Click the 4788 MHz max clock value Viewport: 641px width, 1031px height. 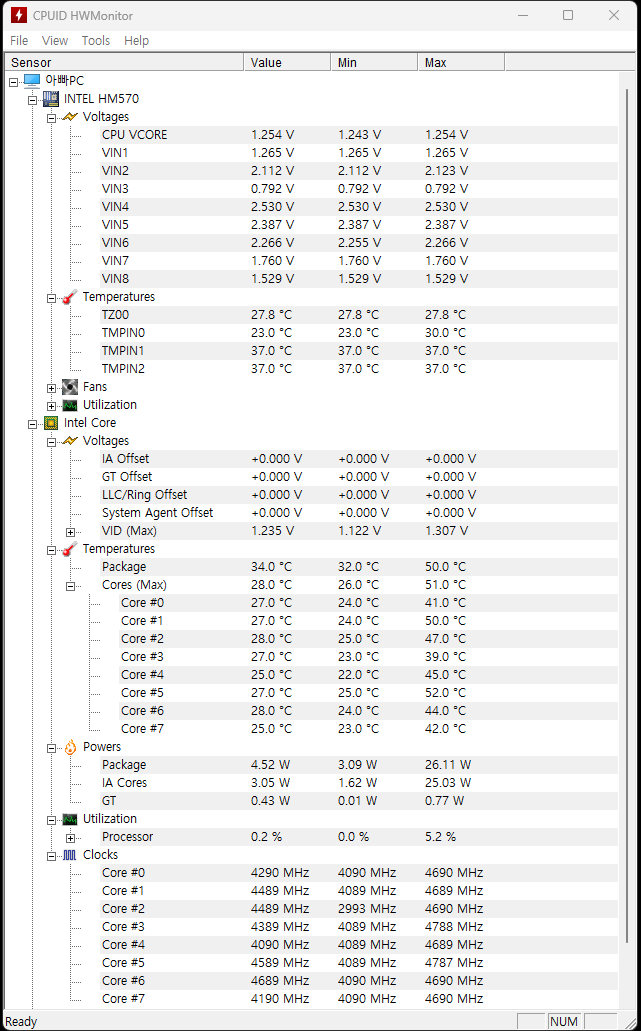coord(454,926)
